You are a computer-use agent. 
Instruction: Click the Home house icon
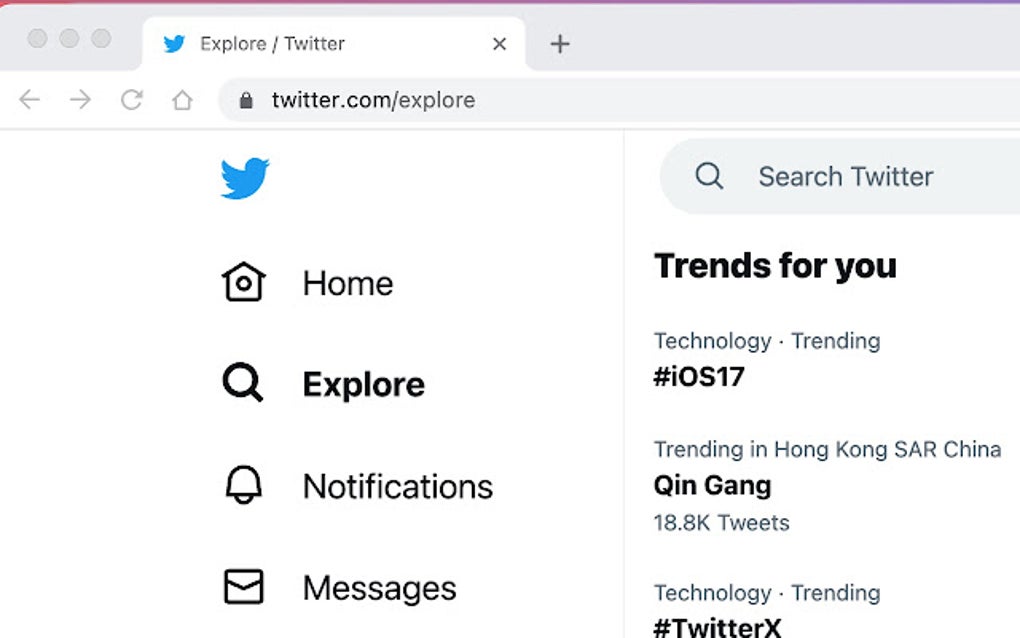pyautogui.click(x=243, y=283)
